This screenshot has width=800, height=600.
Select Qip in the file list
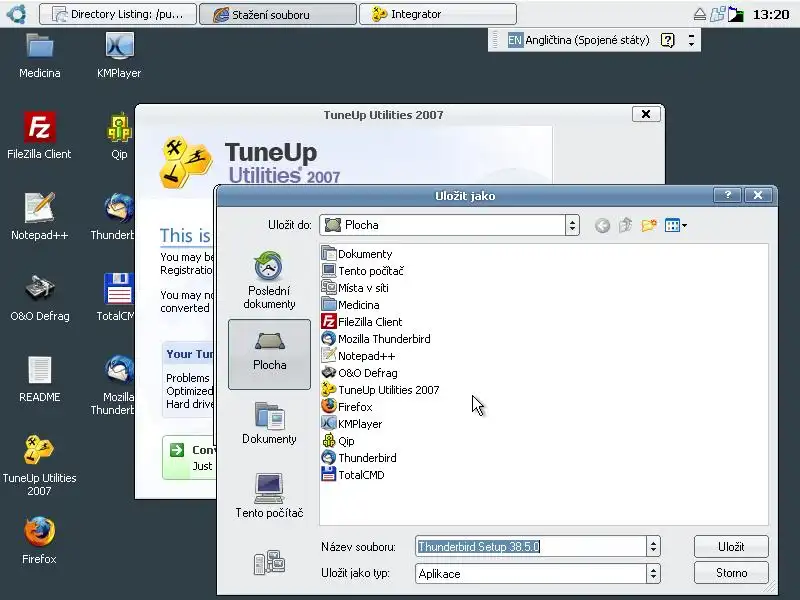coord(338,441)
